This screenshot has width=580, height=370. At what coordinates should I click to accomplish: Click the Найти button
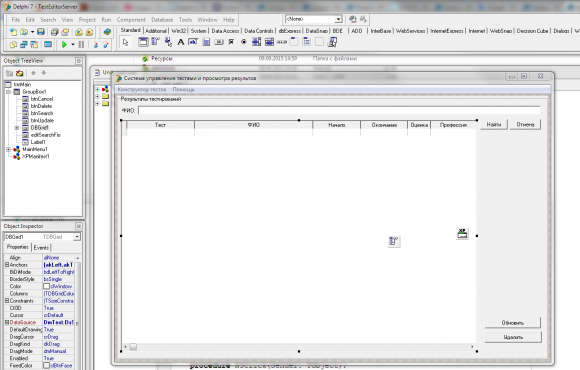pyautogui.click(x=494, y=125)
